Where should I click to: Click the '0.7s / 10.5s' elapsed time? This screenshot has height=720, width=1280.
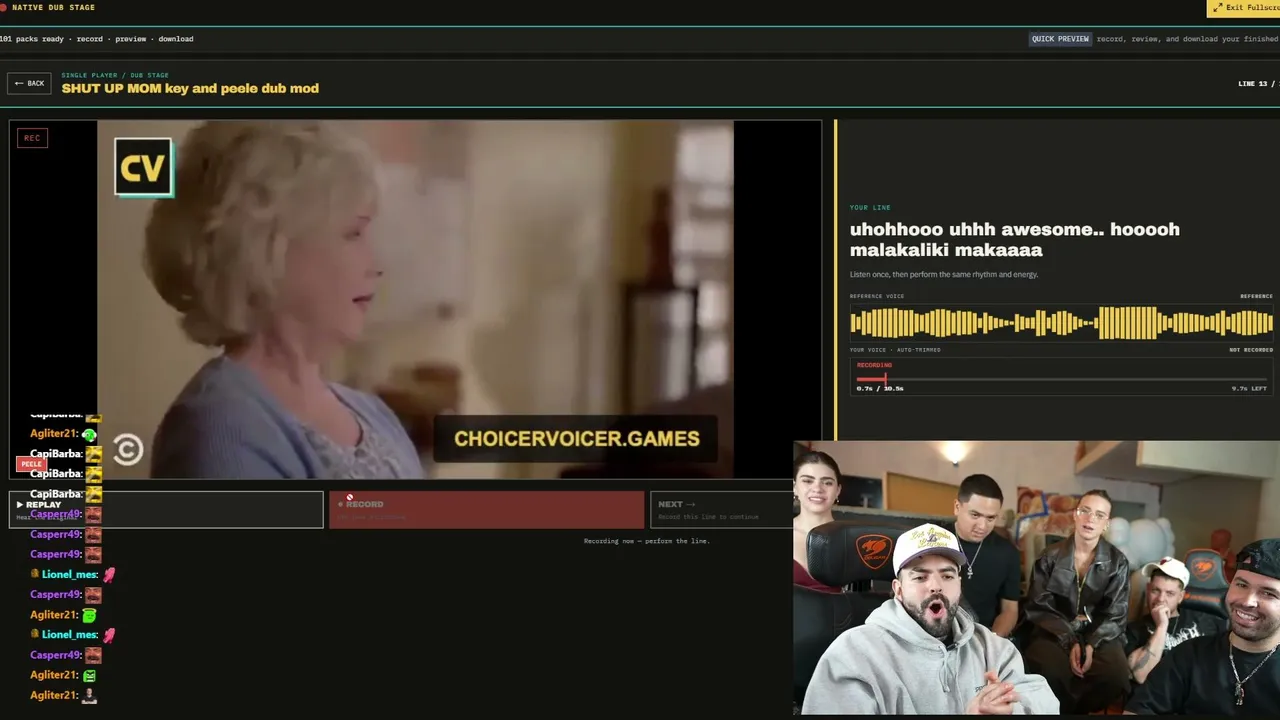click(x=880, y=388)
